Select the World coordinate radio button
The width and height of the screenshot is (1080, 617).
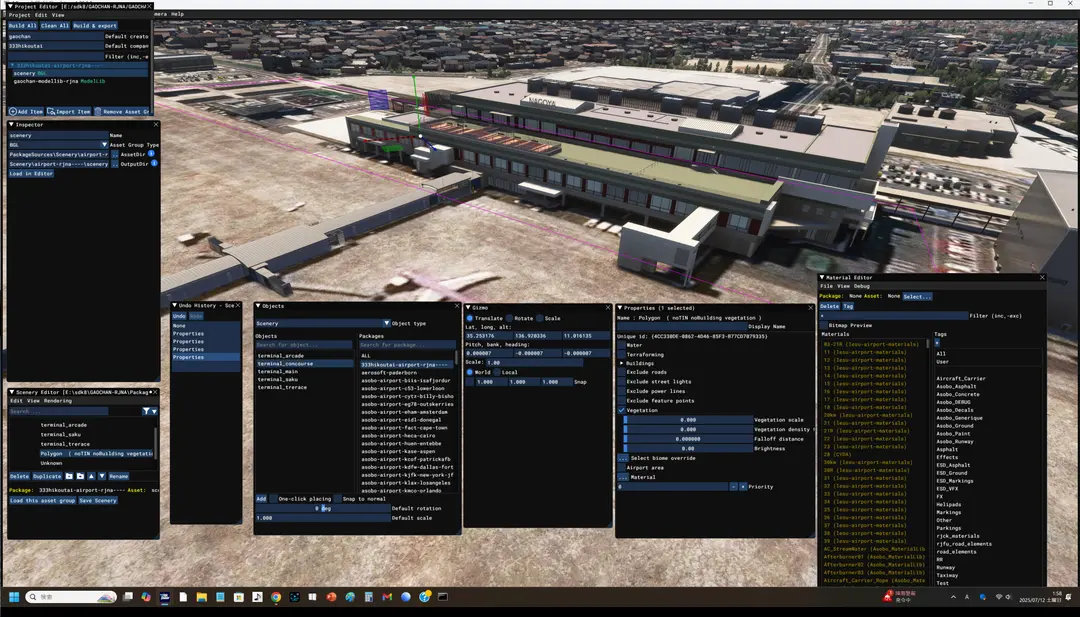[470, 372]
